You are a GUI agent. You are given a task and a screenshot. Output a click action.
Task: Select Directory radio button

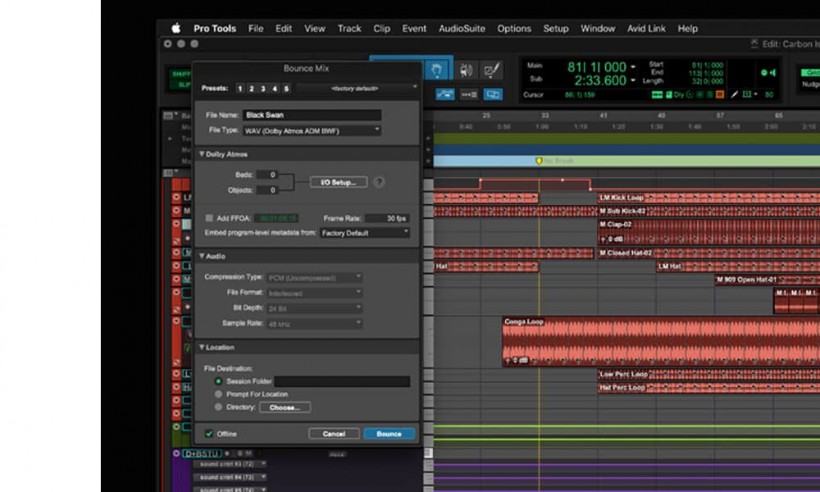tap(219, 406)
